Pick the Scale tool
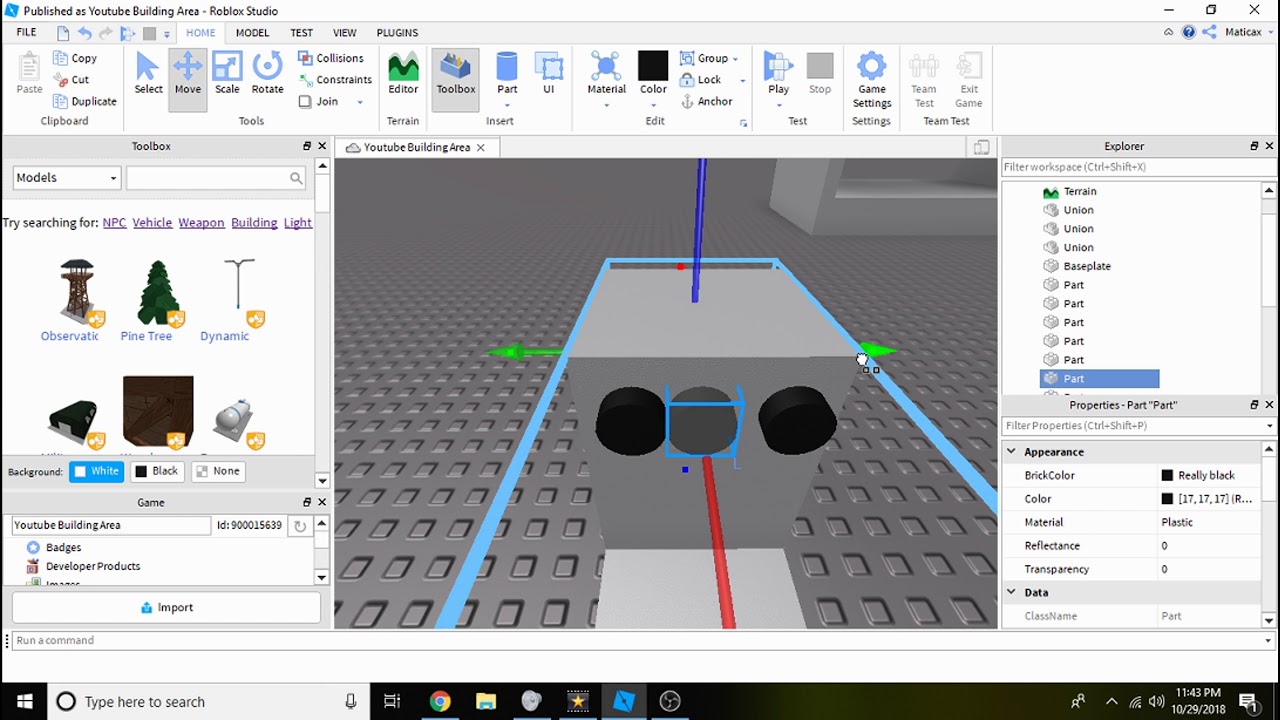The width and height of the screenshot is (1280, 720). 227,73
